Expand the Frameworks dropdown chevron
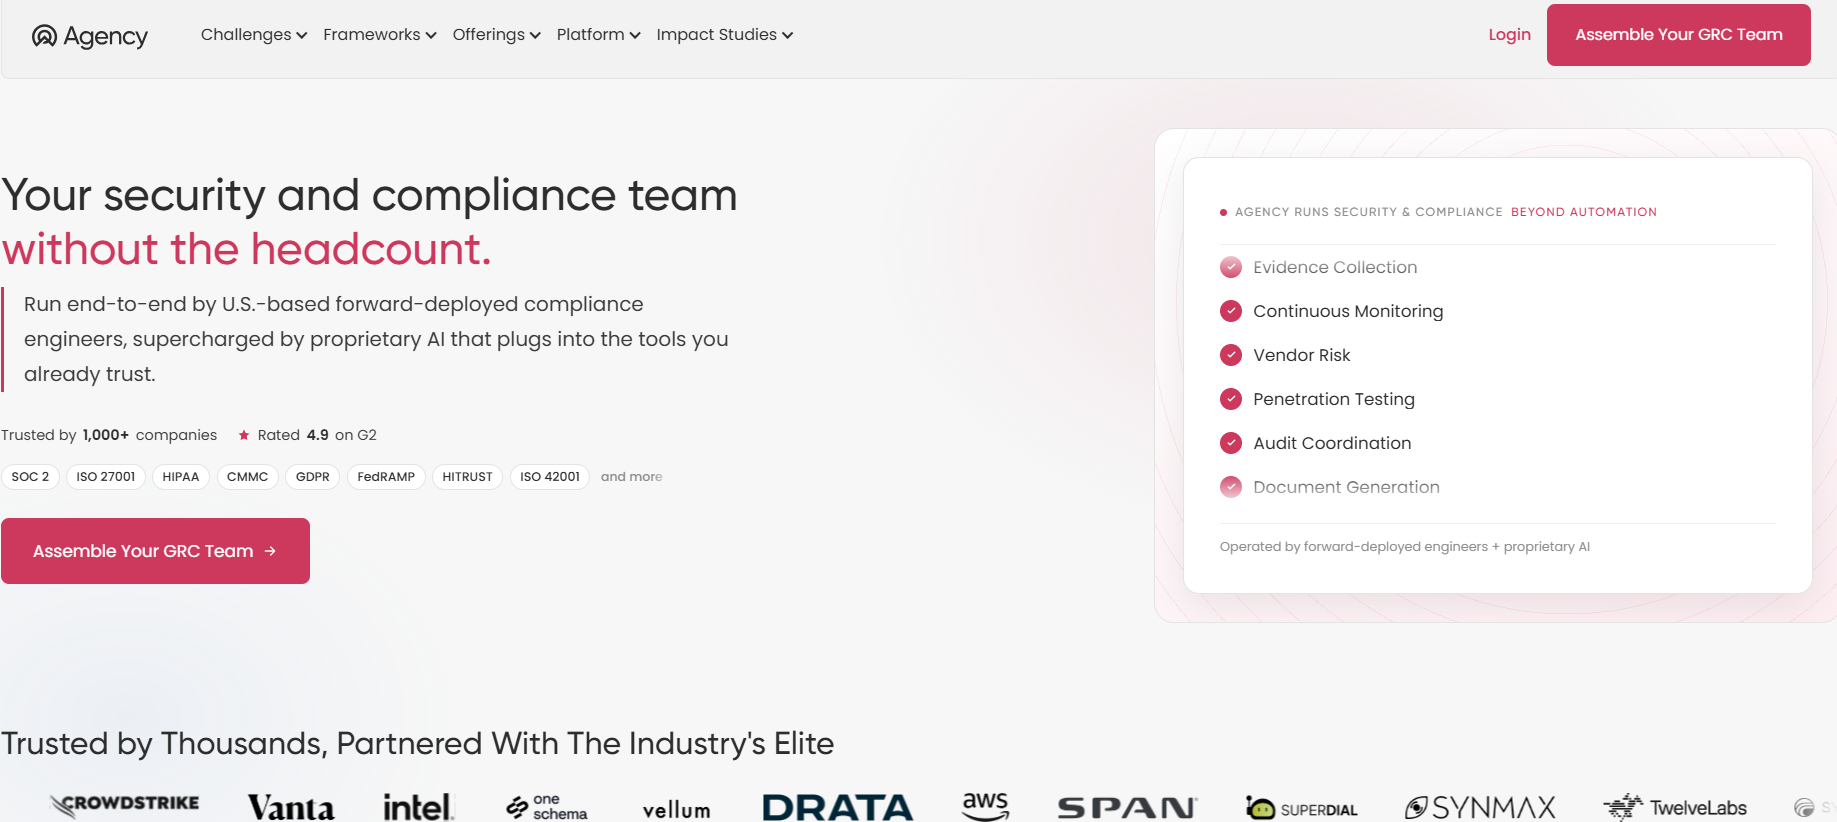The height and width of the screenshot is (822, 1837). pos(431,36)
